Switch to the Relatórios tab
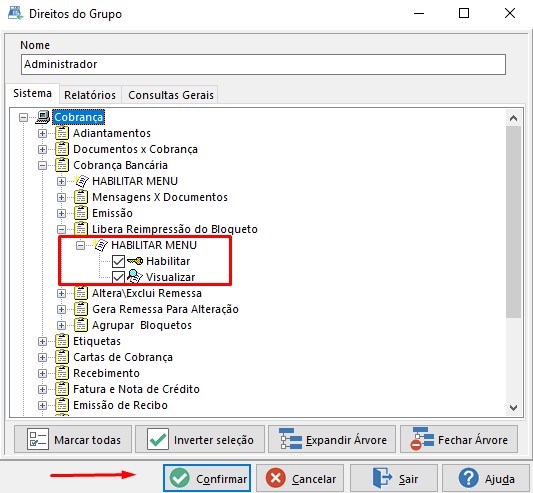 tap(90, 95)
